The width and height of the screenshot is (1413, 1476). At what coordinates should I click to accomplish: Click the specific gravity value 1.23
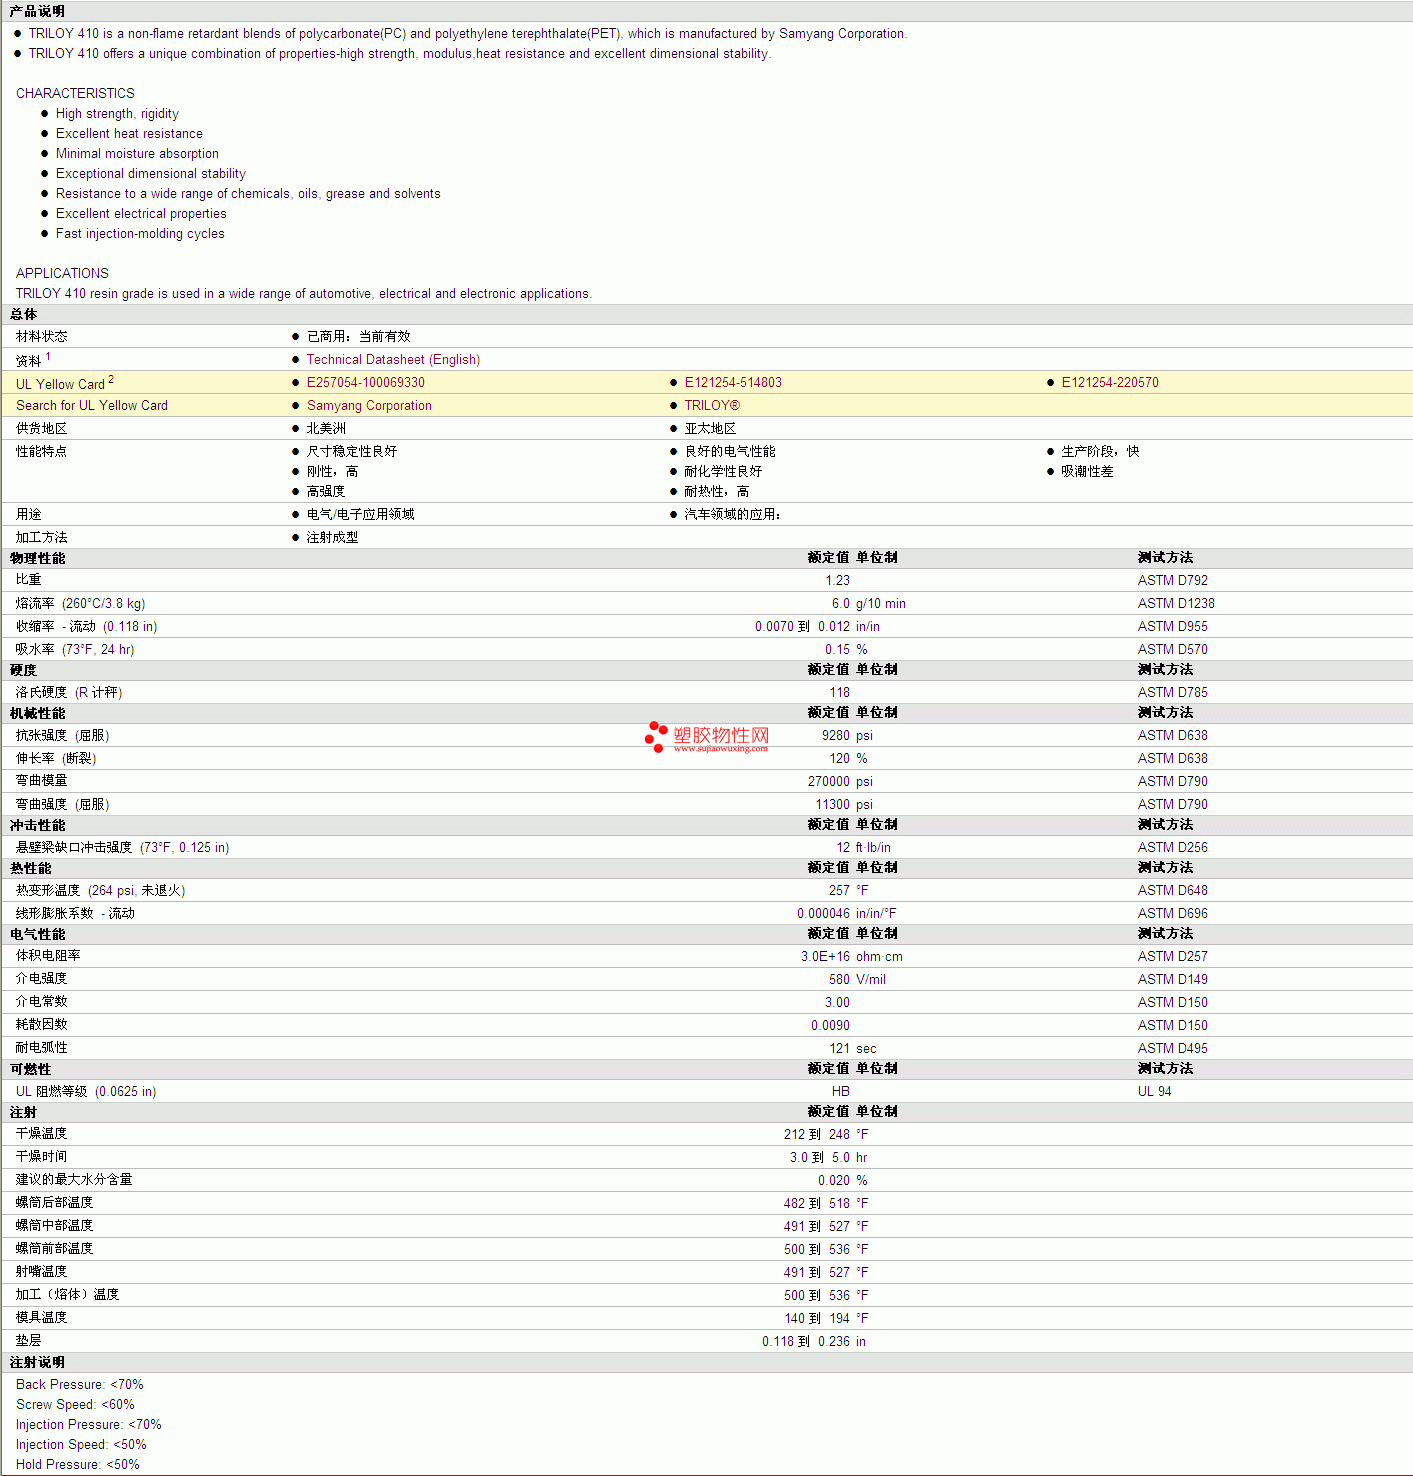point(837,581)
